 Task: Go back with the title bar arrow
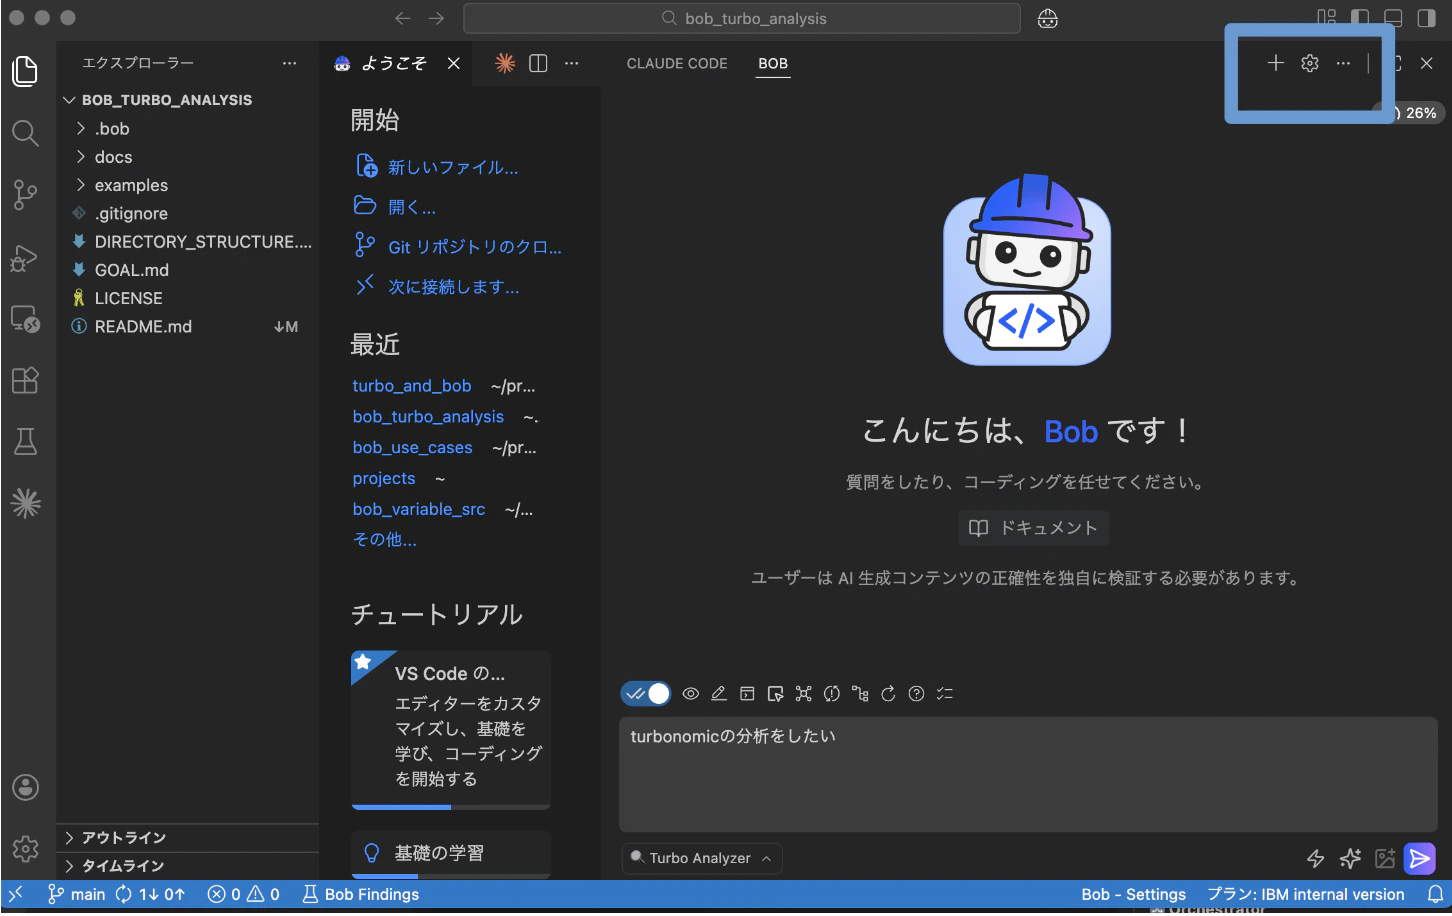click(402, 18)
